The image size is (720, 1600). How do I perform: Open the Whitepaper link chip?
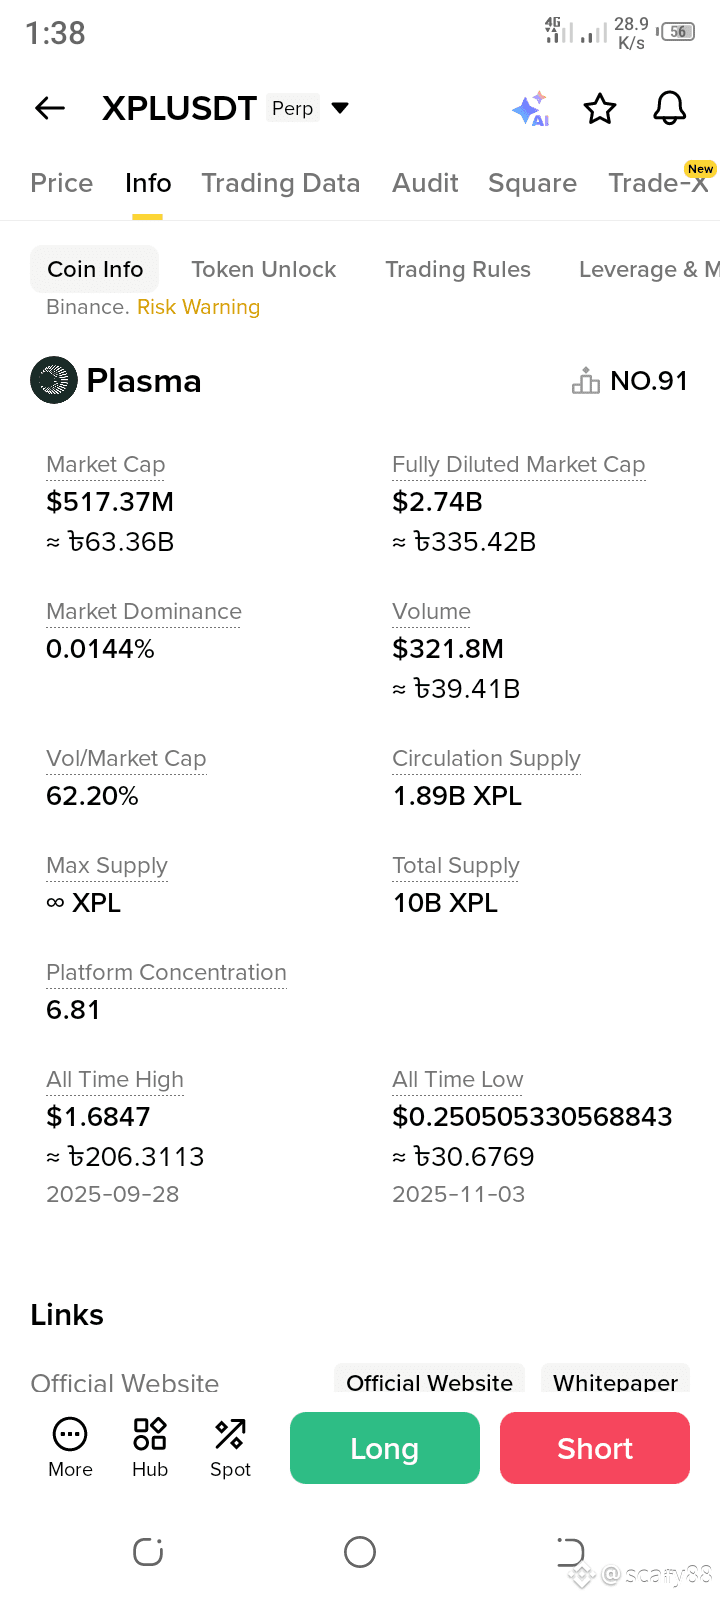pos(616,1380)
